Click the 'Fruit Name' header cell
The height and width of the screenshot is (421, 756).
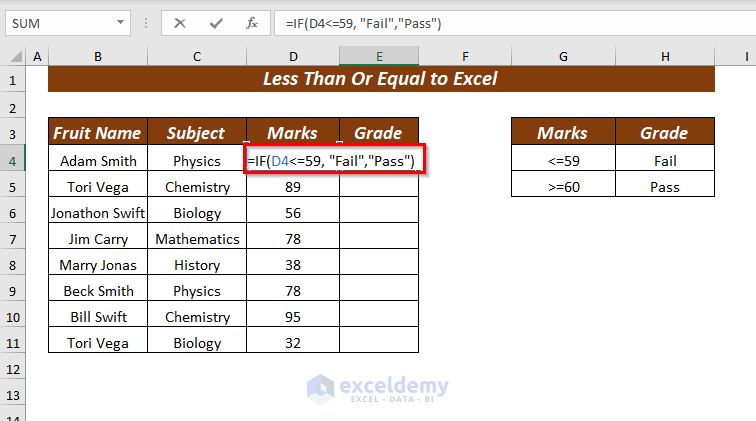point(98,132)
